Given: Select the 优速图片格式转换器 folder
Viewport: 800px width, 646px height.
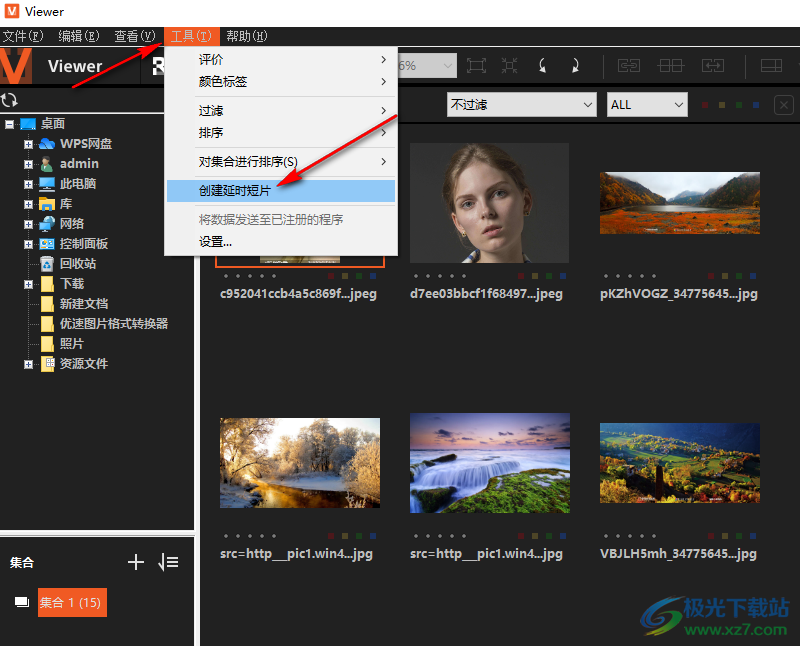Looking at the screenshot, I should [x=114, y=324].
